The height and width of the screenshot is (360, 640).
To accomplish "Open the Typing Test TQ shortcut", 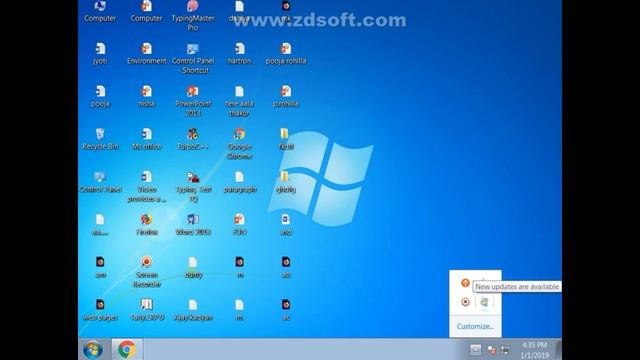I will point(193,177).
